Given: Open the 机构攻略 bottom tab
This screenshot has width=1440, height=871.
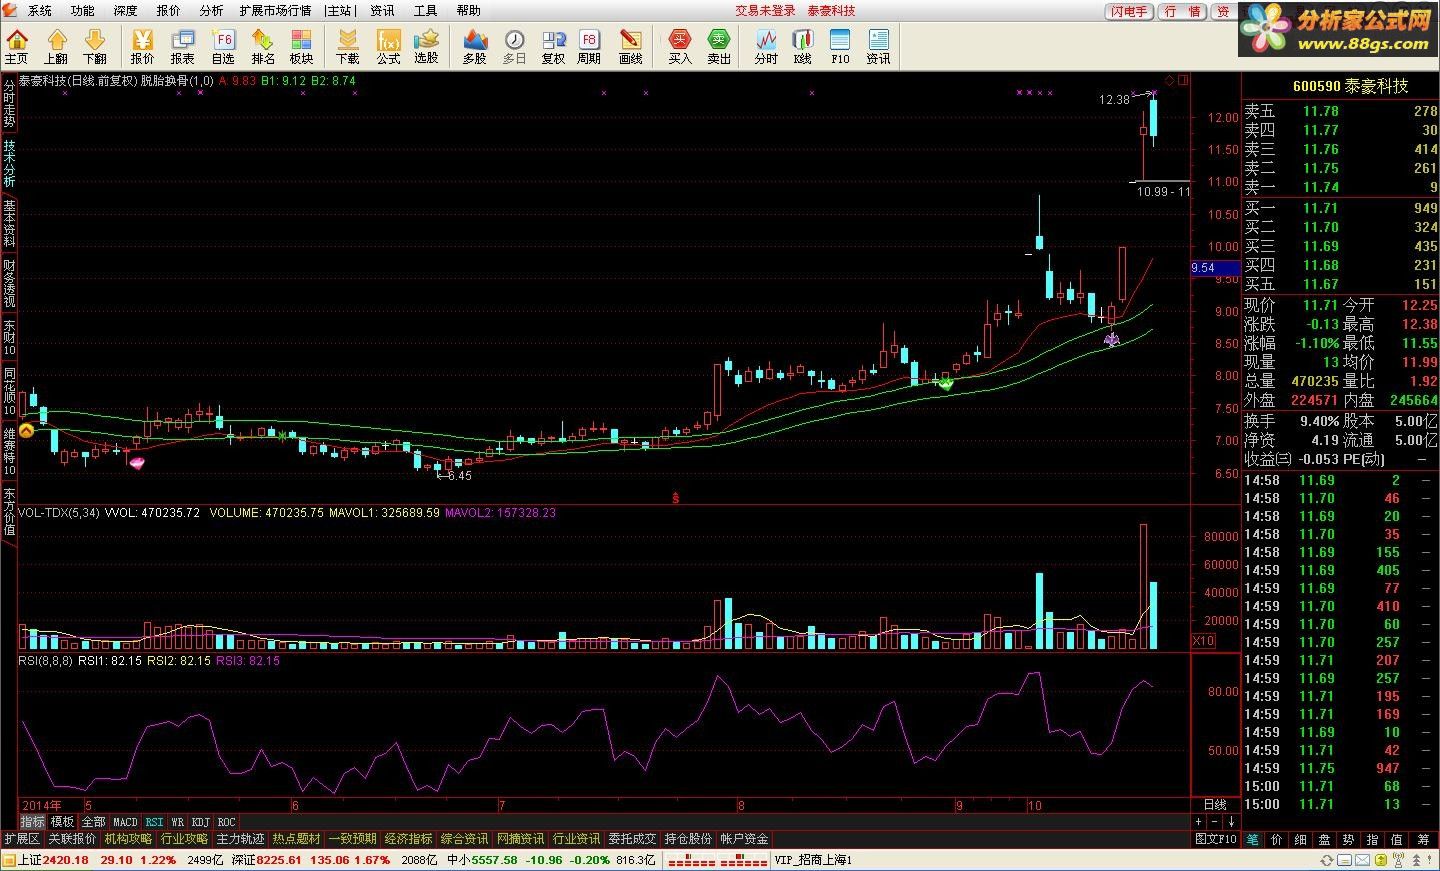Looking at the screenshot, I should pos(129,838).
